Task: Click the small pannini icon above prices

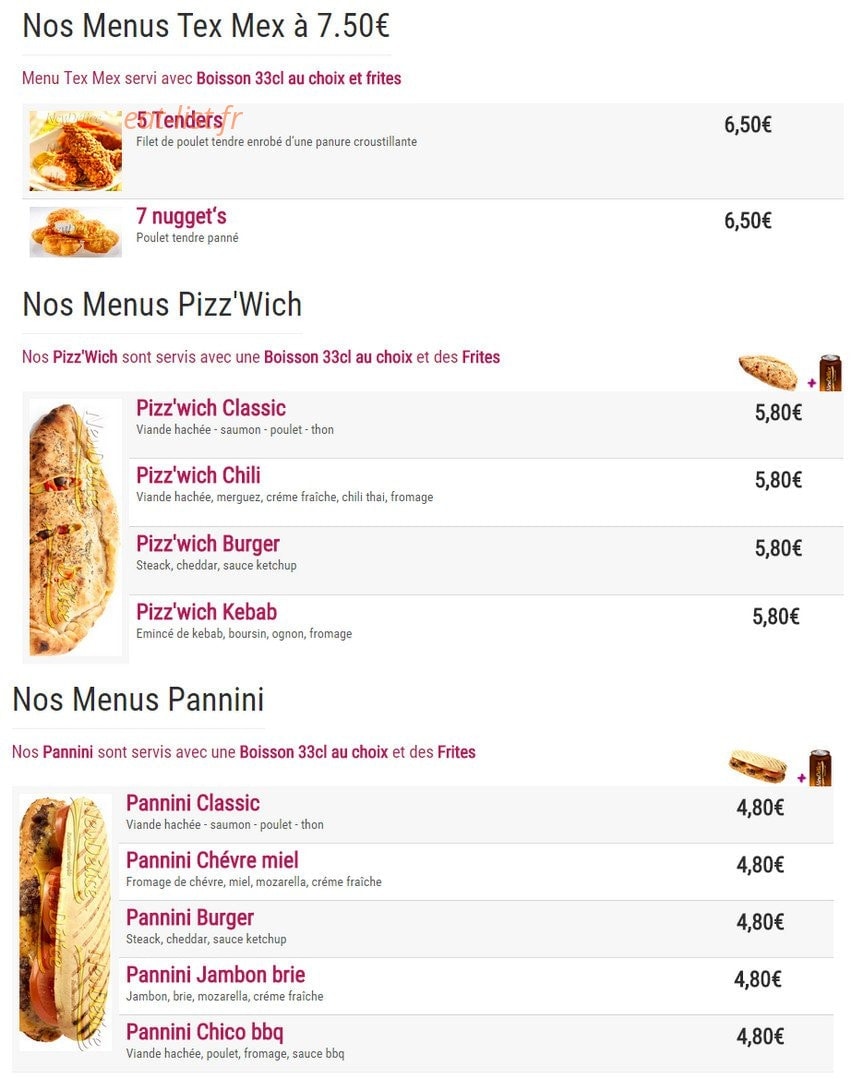Action: tap(757, 766)
